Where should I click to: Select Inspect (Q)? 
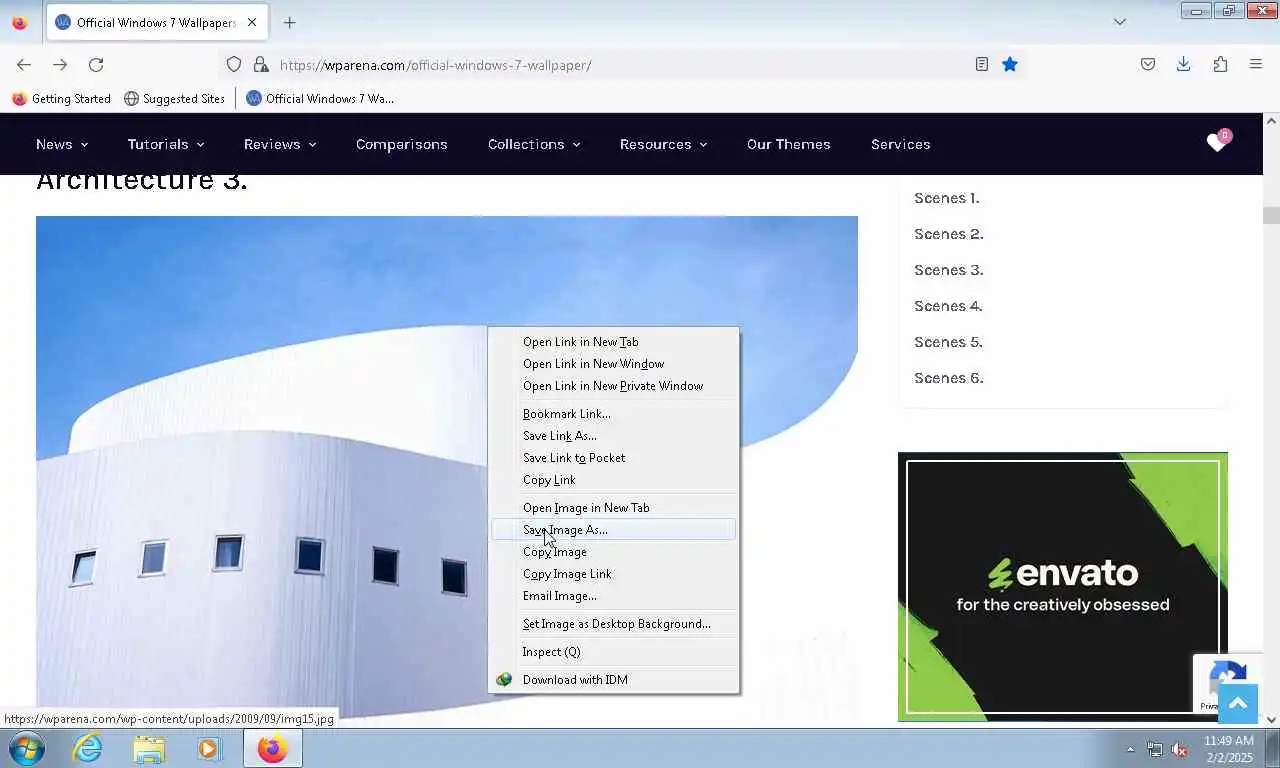point(613,652)
